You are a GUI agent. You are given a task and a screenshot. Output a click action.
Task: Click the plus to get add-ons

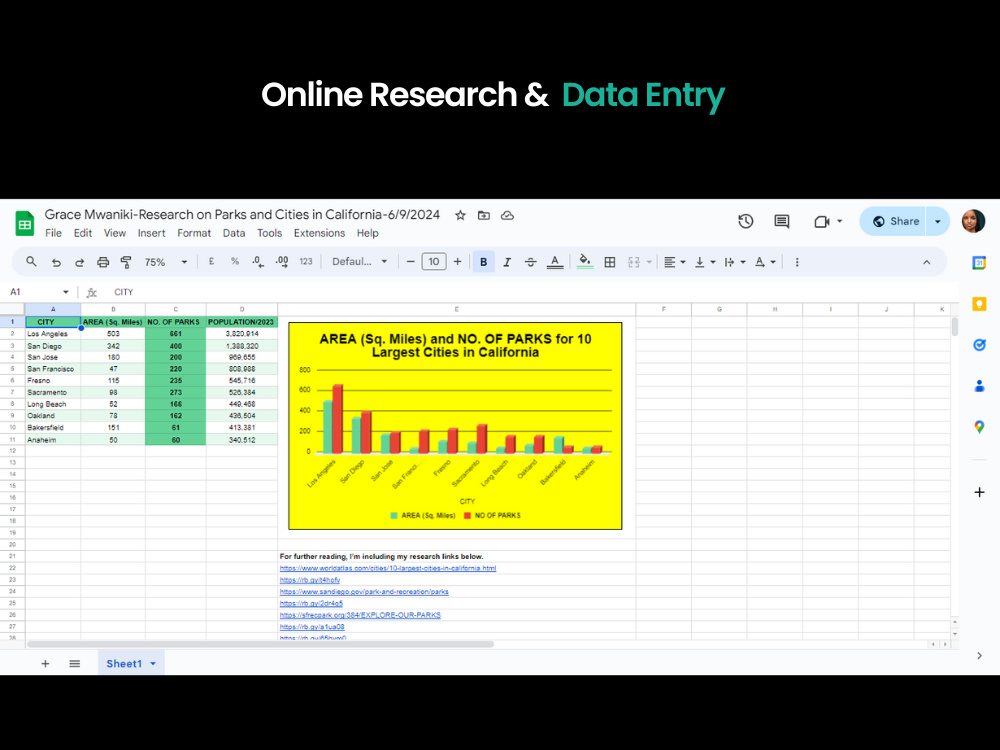tap(980, 492)
